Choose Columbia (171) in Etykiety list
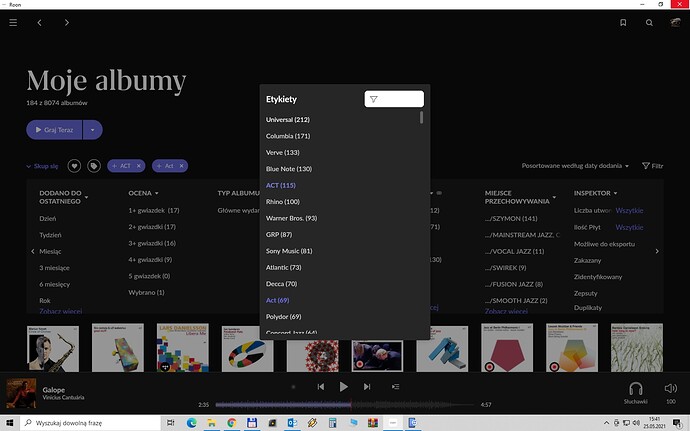 click(x=288, y=136)
